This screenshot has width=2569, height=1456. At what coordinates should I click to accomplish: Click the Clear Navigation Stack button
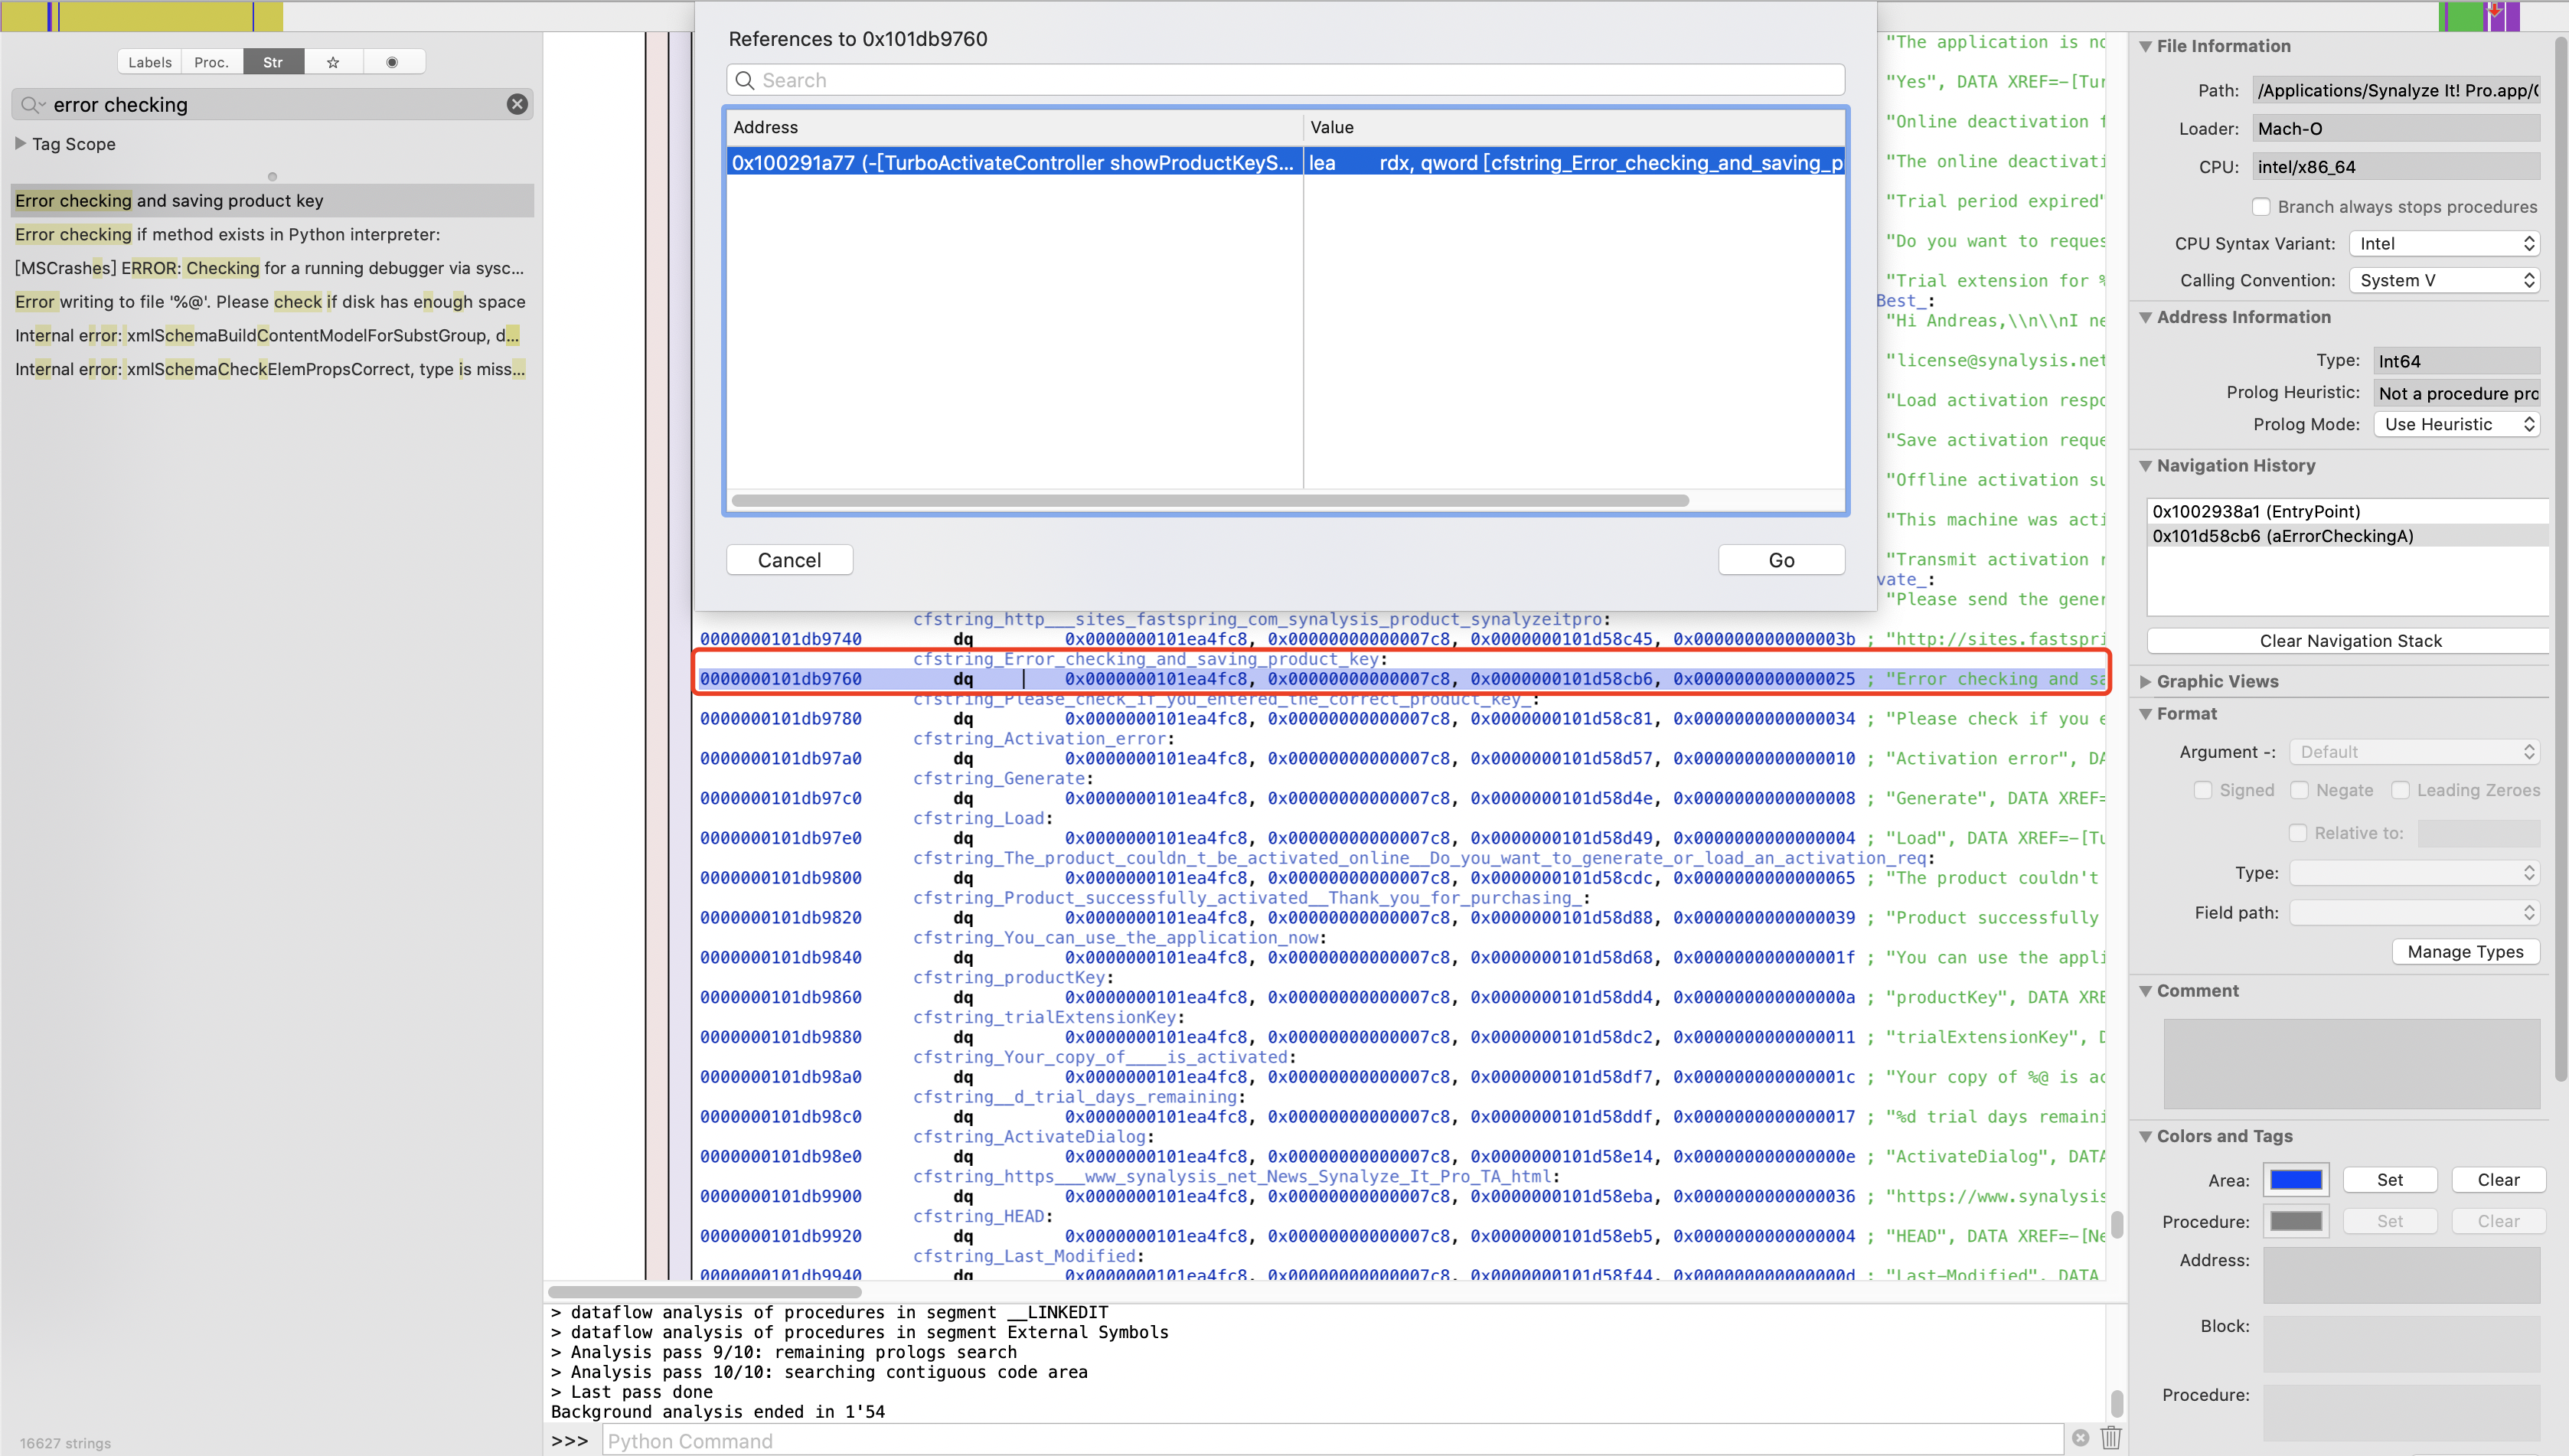(2350, 641)
